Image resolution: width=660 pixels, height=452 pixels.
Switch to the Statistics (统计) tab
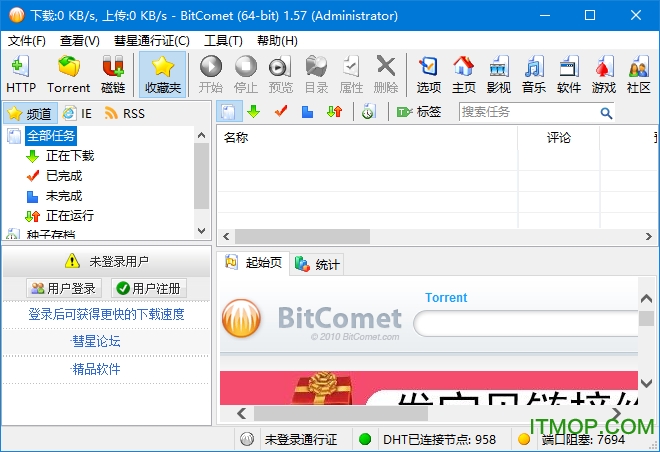pos(318,264)
